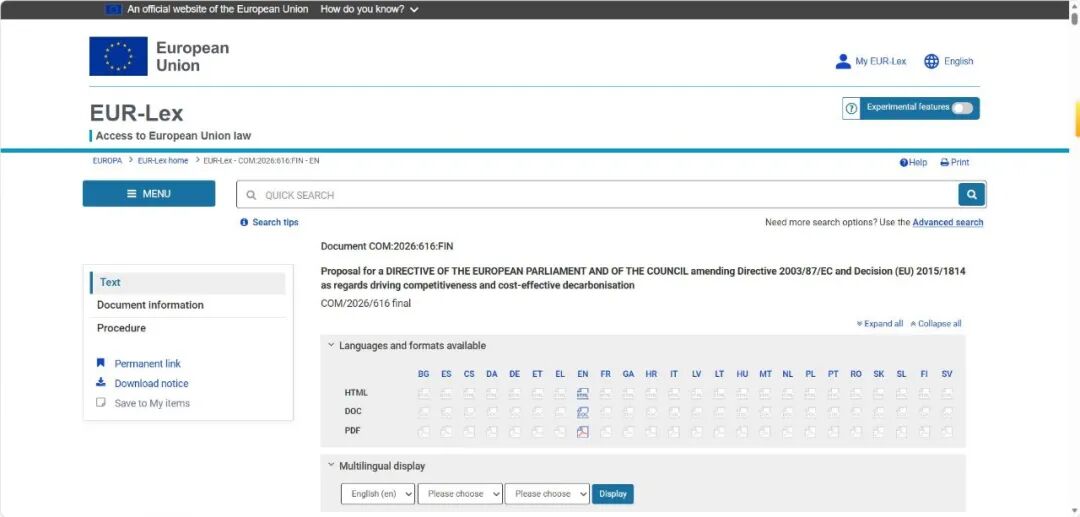Click the Print icon link
This screenshot has height=517, width=1080.
955,162
